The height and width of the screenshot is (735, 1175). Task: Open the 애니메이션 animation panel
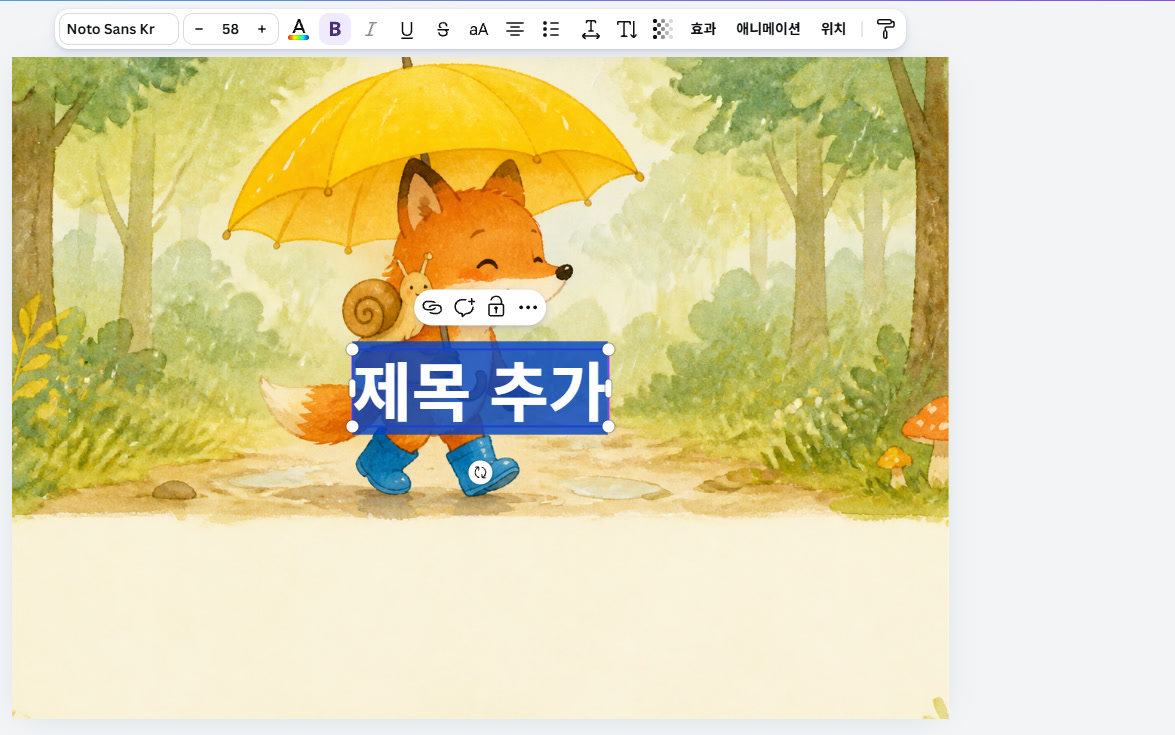[x=768, y=29]
